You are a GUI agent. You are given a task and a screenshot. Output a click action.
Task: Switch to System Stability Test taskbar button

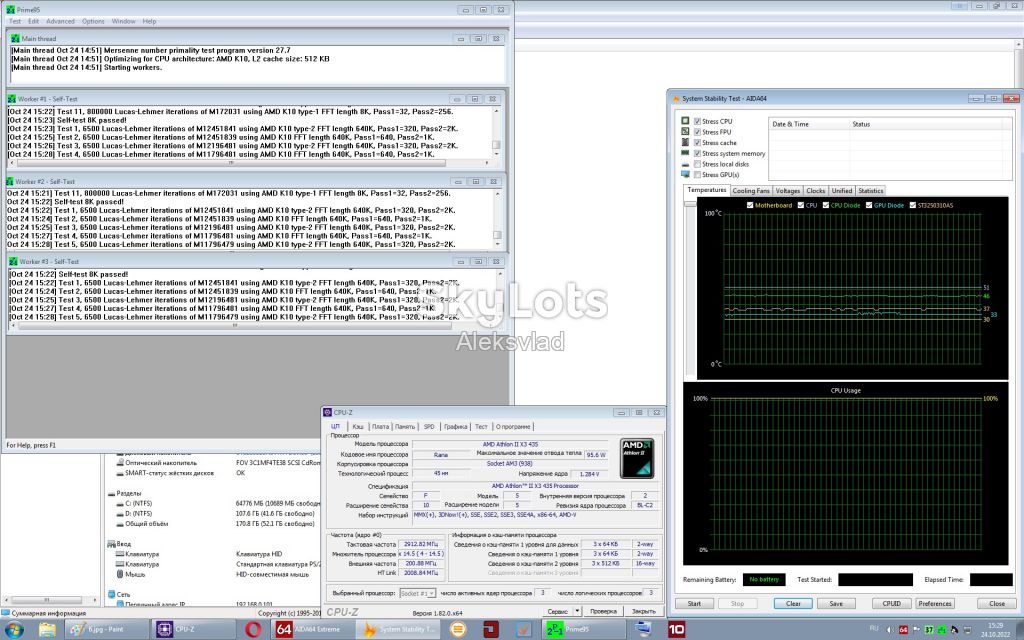[x=398, y=630]
